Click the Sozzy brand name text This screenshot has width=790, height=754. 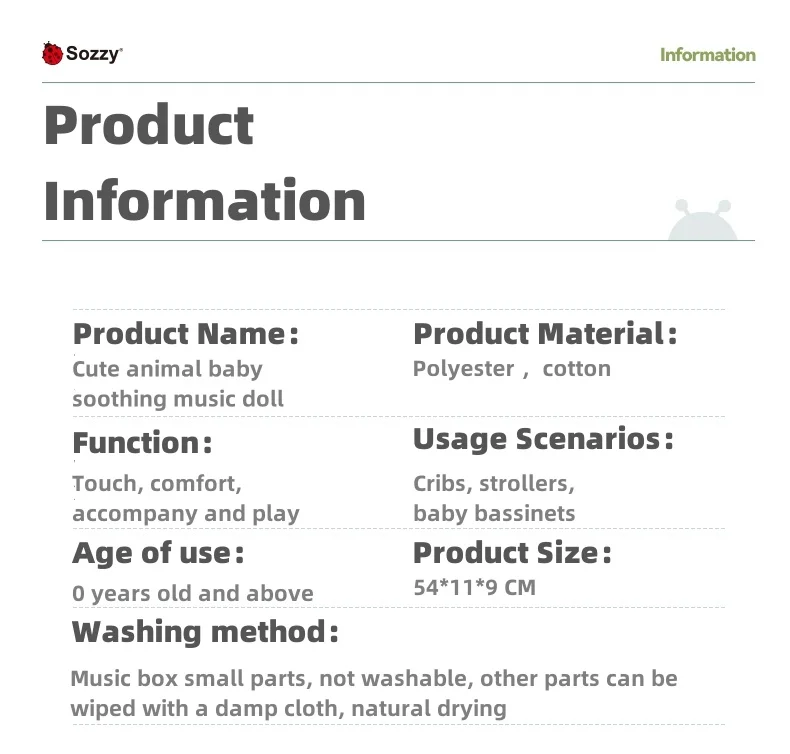tap(94, 54)
